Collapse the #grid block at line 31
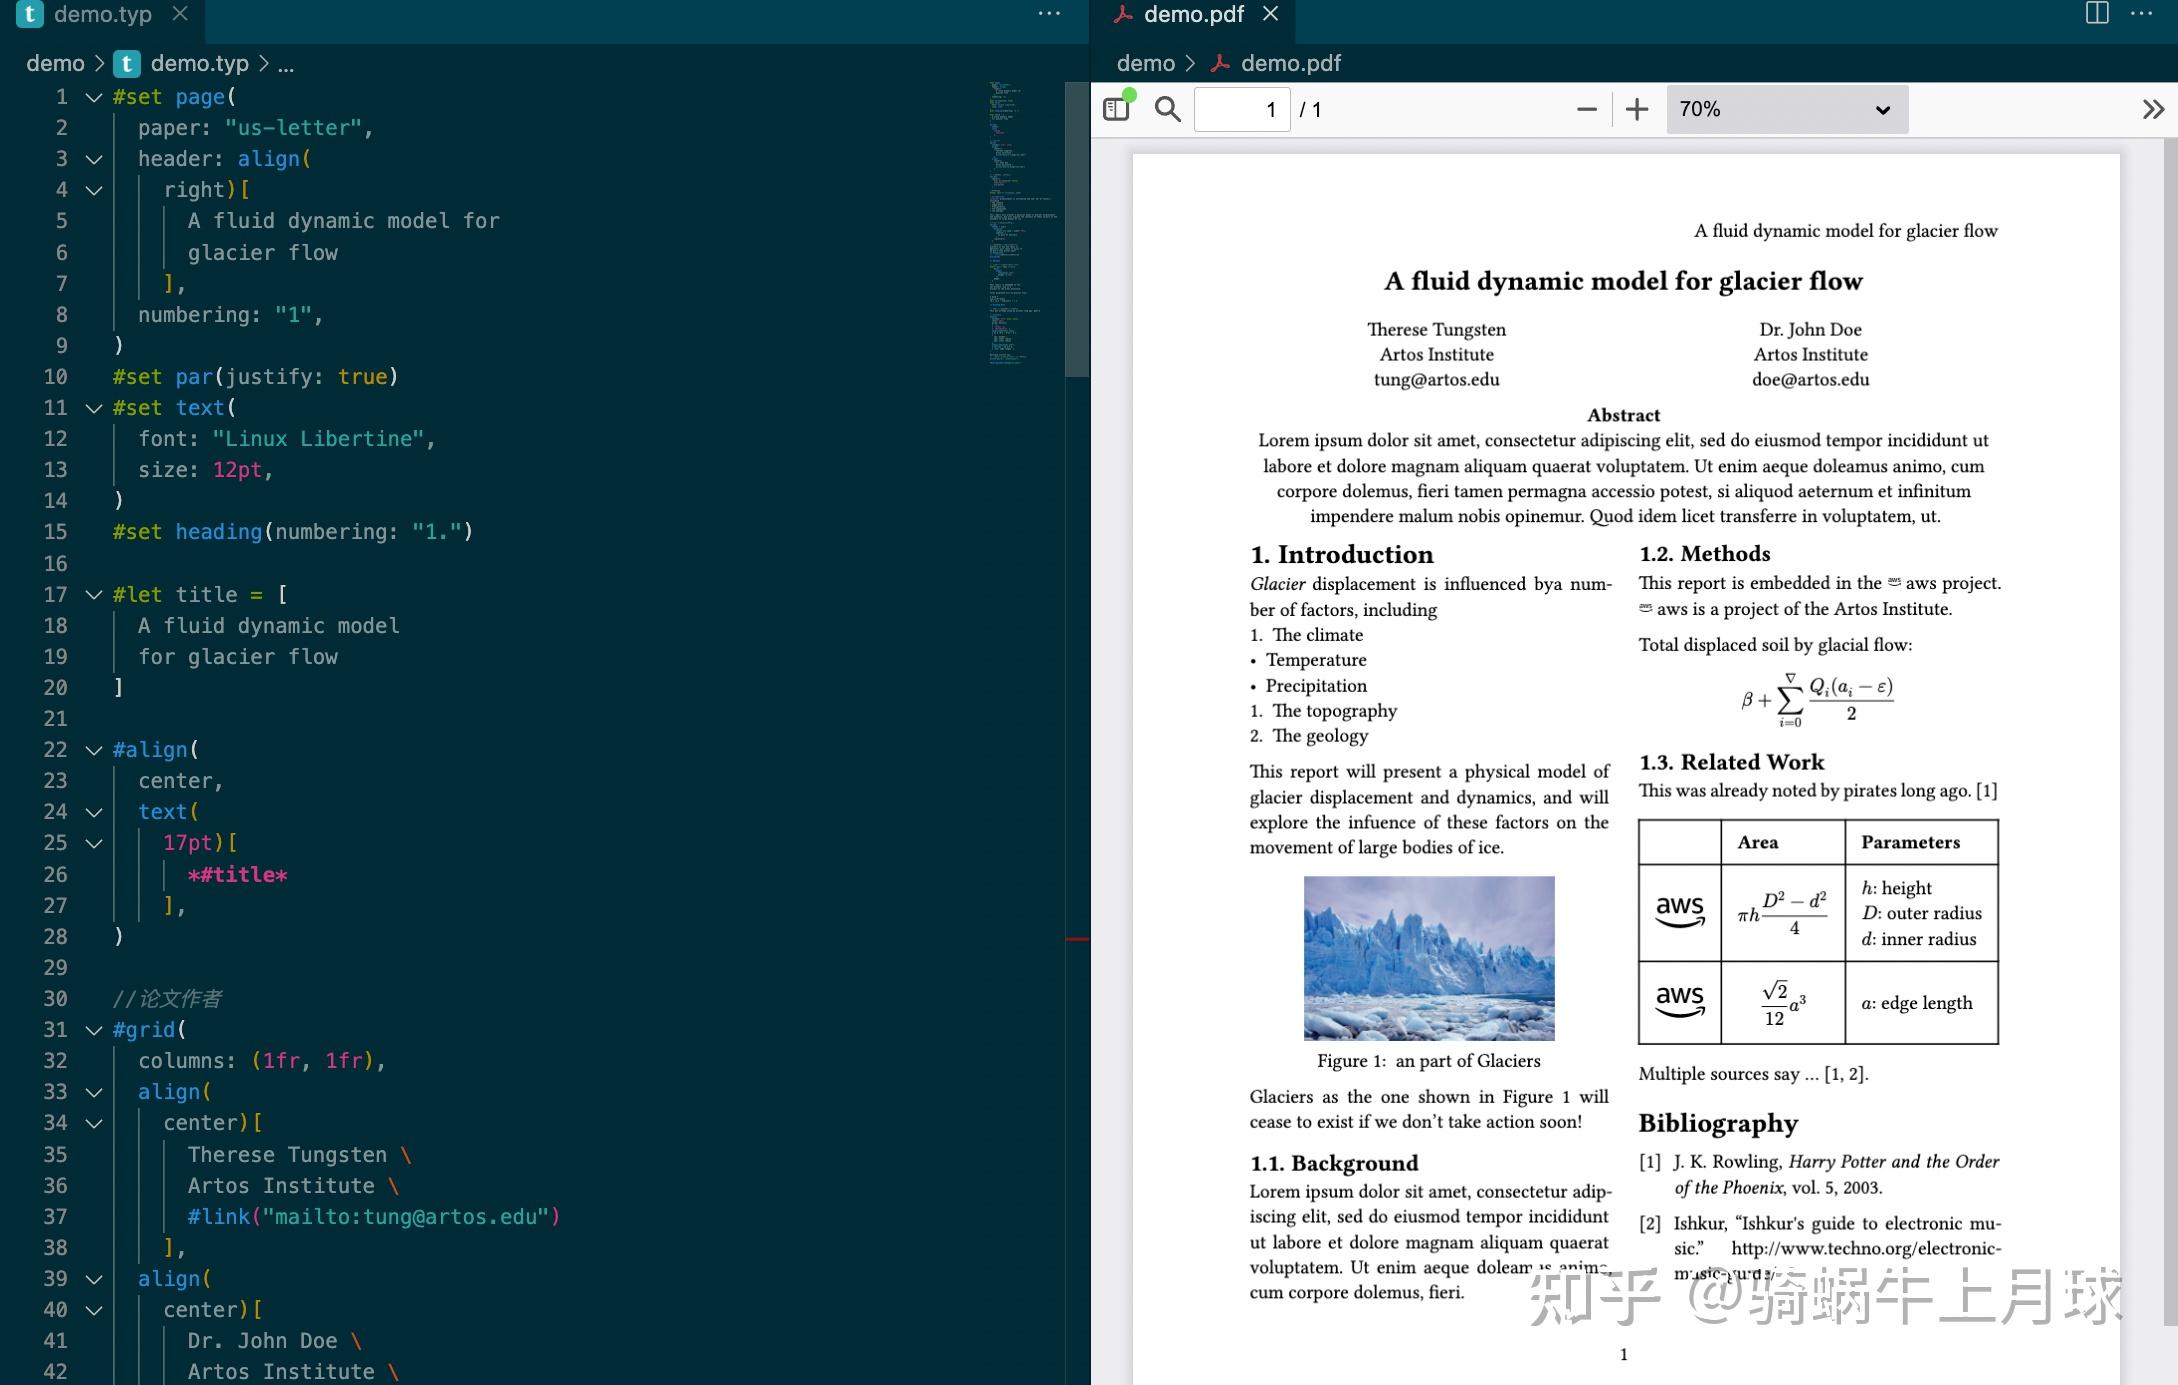 coord(94,1030)
